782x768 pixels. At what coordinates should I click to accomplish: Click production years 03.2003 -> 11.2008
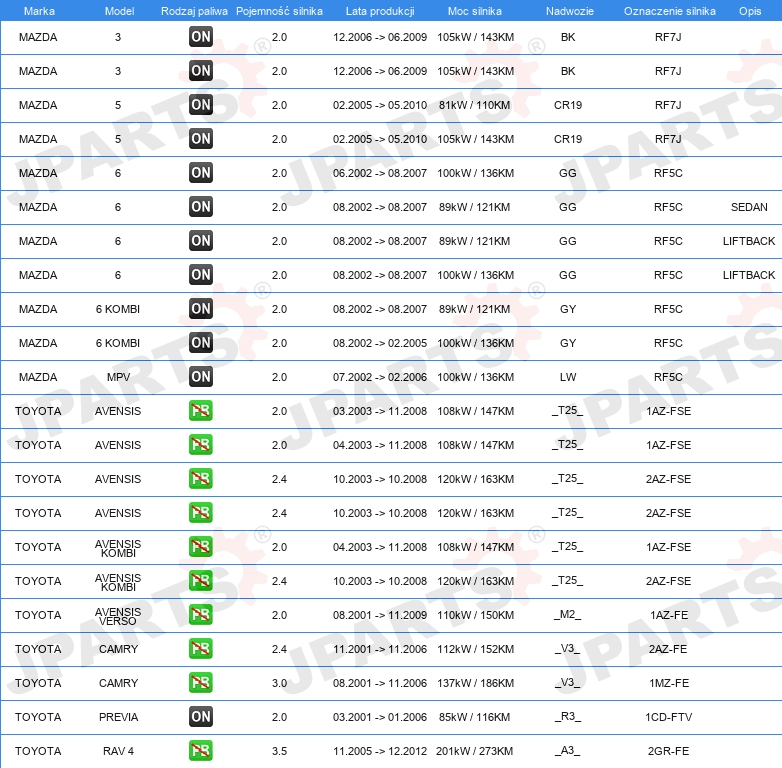(380, 411)
